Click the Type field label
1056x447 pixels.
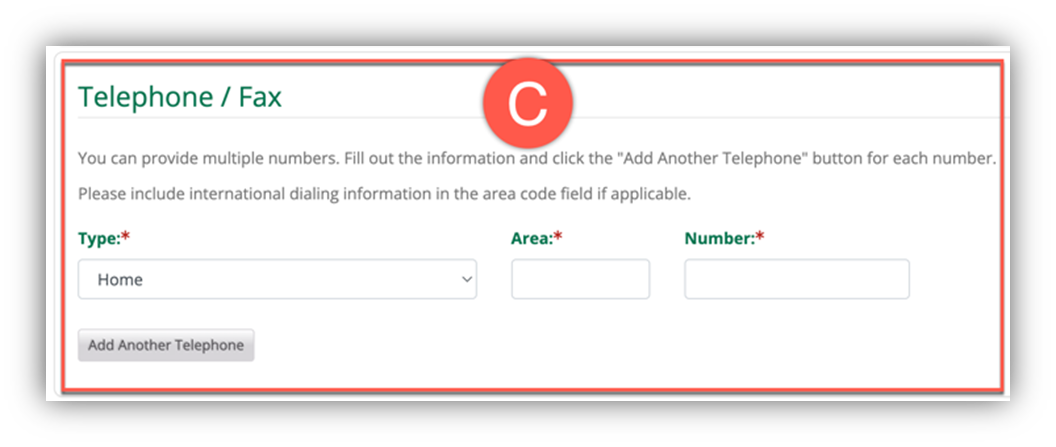click(98, 239)
